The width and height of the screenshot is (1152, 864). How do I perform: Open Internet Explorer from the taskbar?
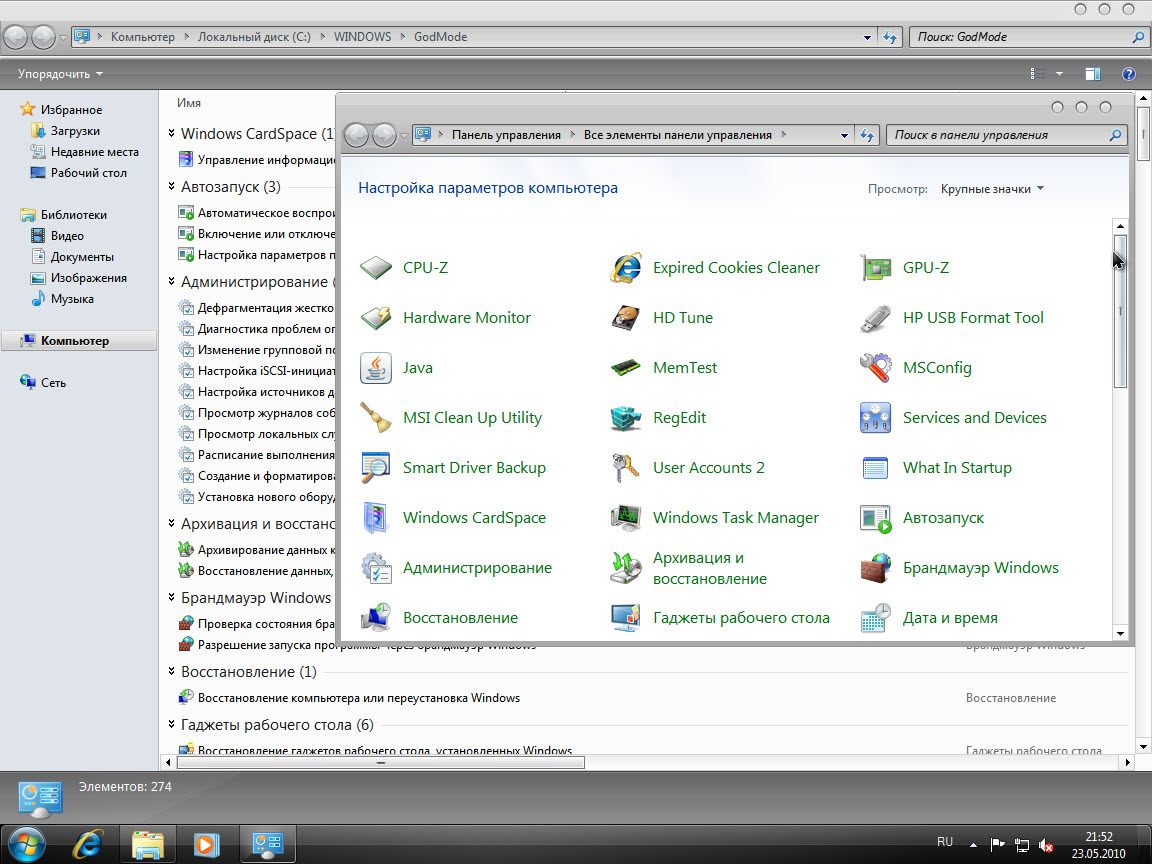pyautogui.click(x=88, y=843)
